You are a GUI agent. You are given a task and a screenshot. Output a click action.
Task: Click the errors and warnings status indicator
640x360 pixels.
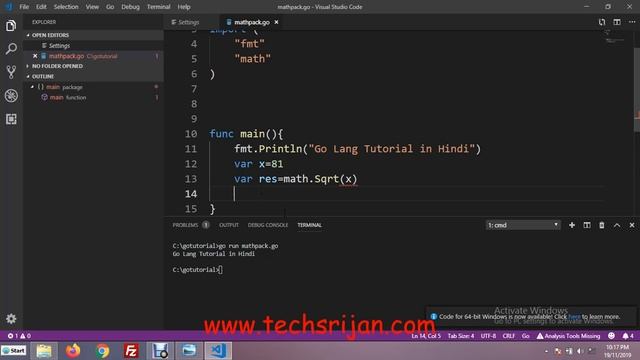pyautogui.click(x=19, y=336)
